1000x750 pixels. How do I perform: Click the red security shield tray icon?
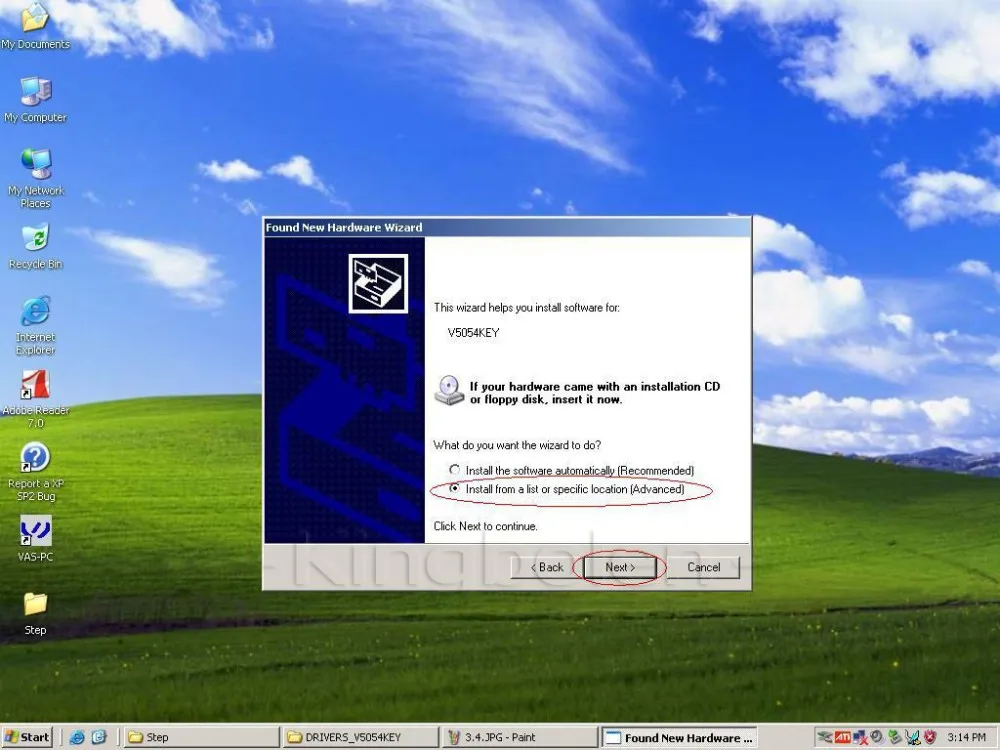(x=930, y=737)
